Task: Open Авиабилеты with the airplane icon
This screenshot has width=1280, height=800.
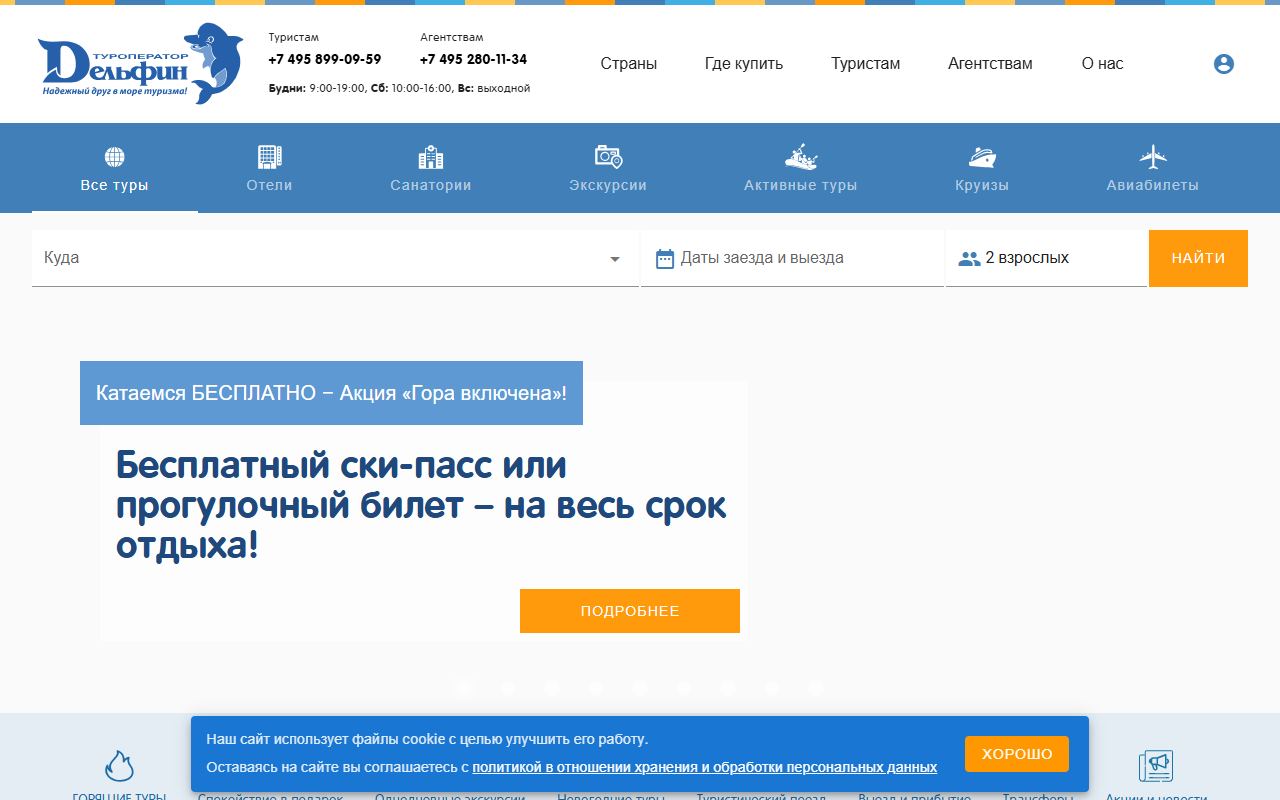Action: pyautogui.click(x=1153, y=168)
